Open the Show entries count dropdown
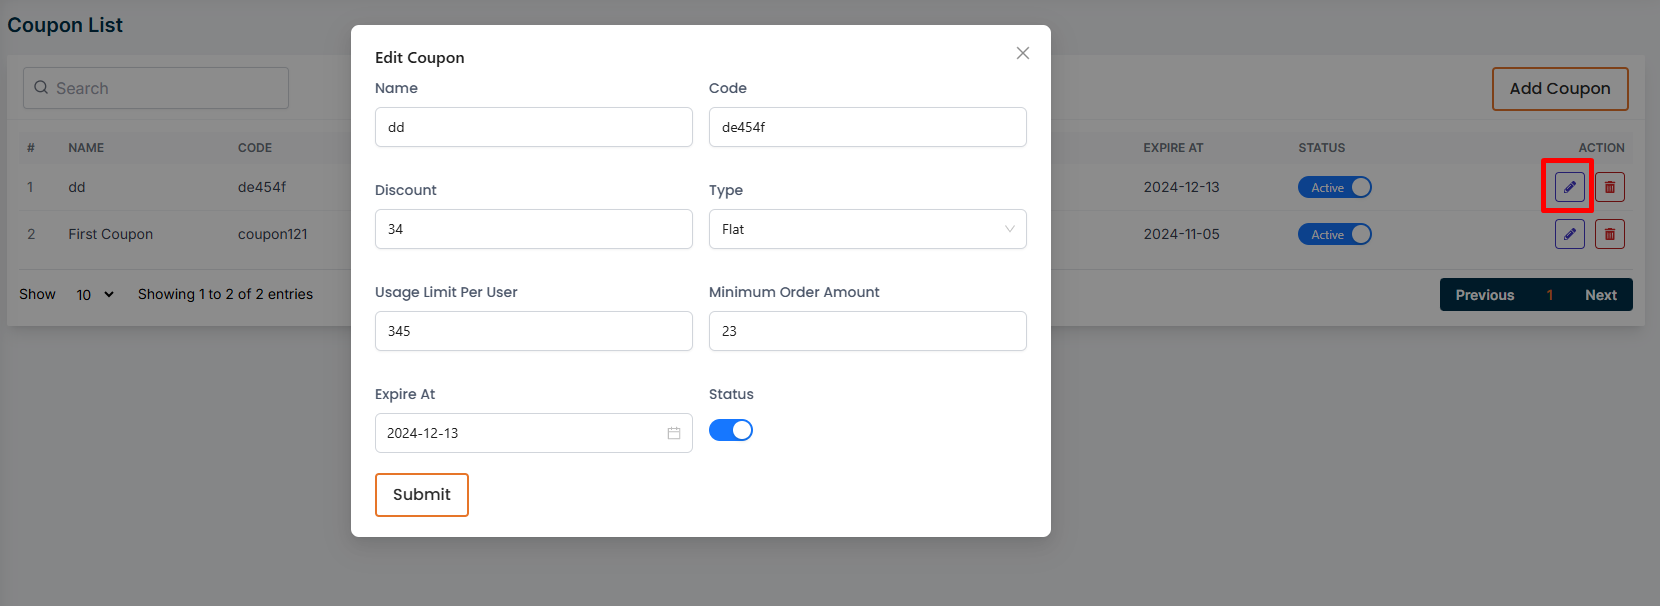This screenshot has height=606, width=1660. [95, 295]
